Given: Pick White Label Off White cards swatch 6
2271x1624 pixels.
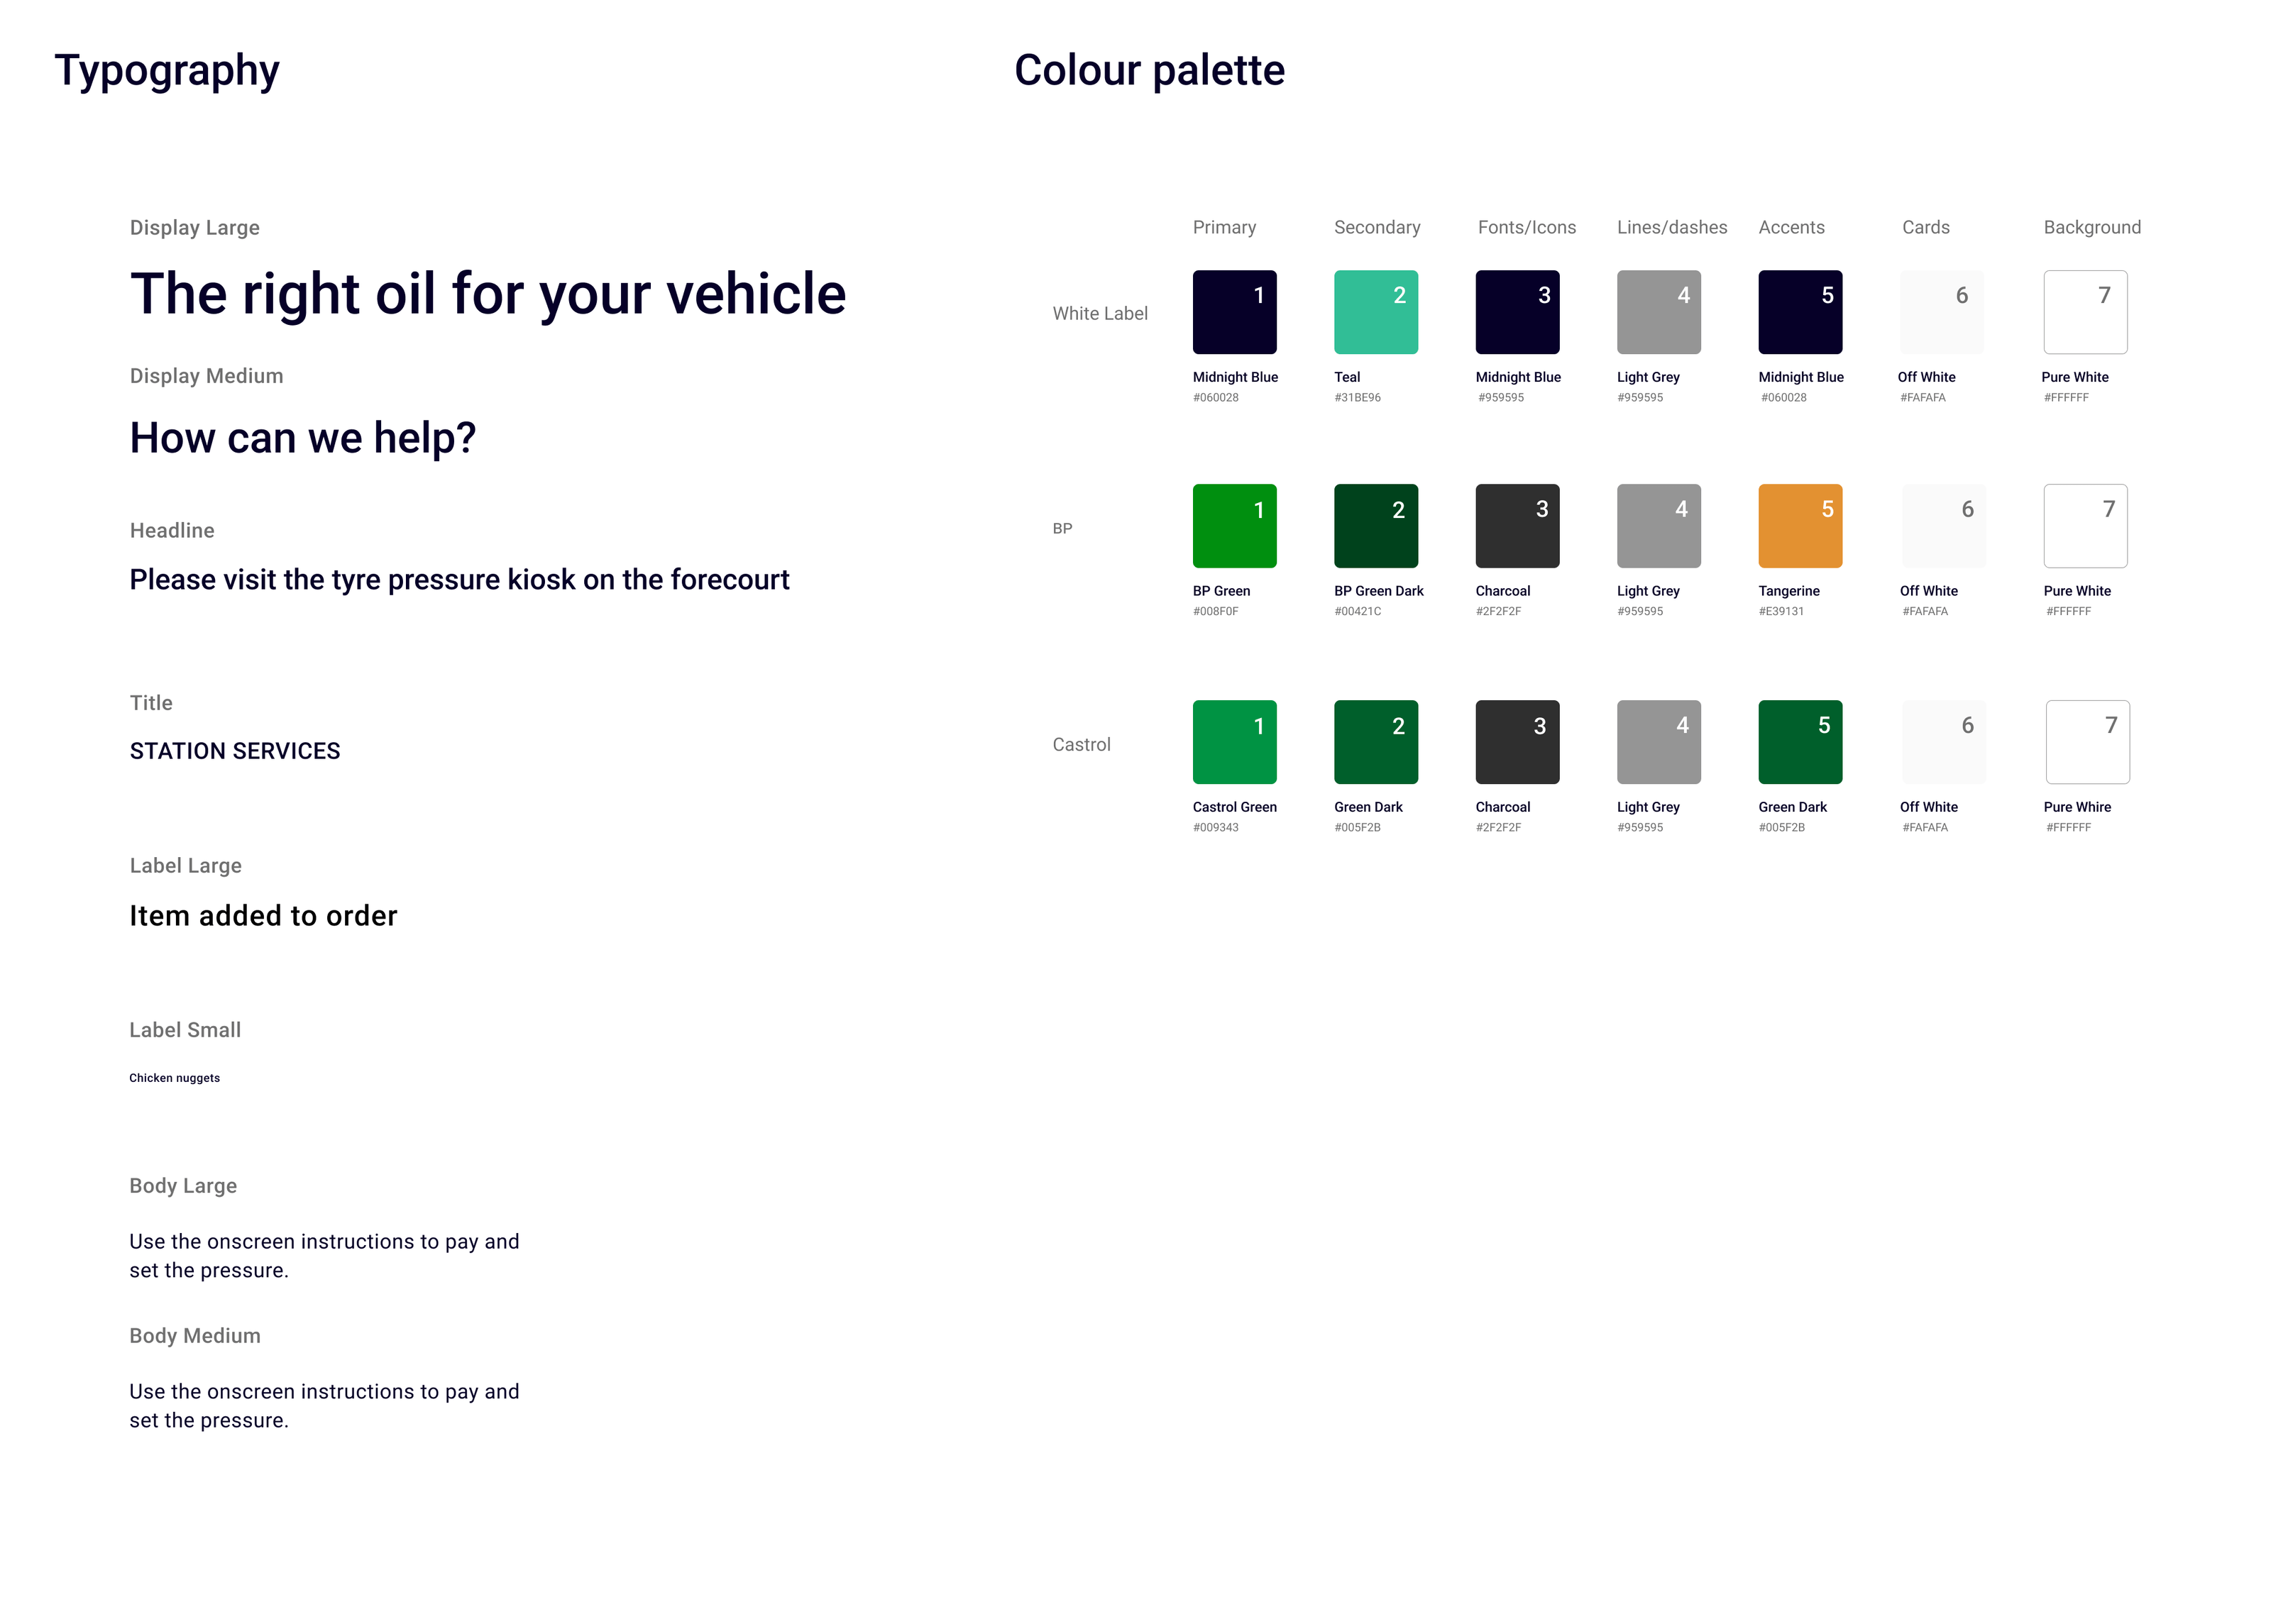Looking at the screenshot, I should tap(1942, 312).
